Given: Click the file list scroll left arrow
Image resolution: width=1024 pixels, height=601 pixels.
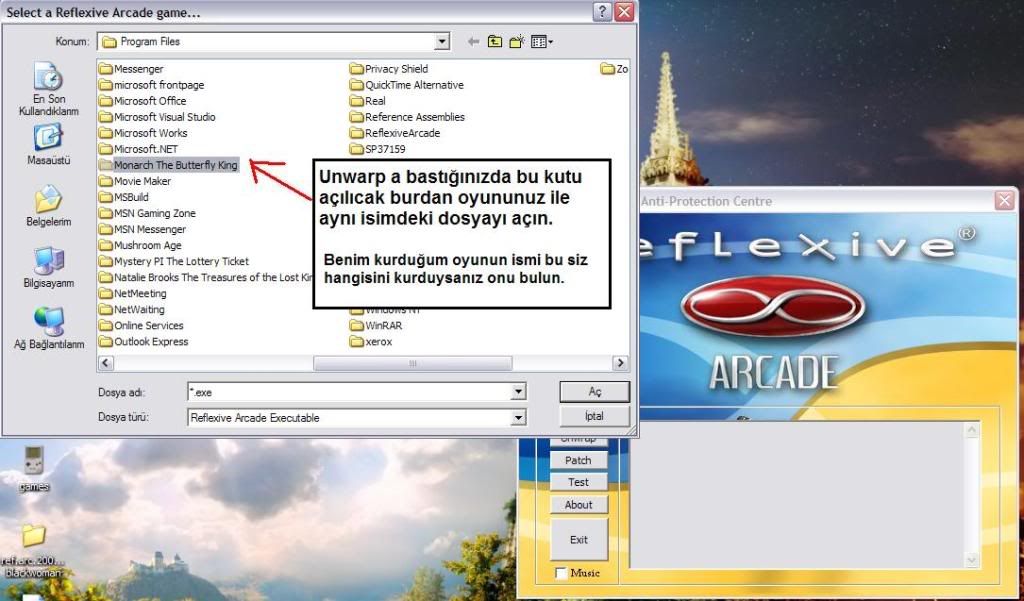Looking at the screenshot, I should 106,363.
